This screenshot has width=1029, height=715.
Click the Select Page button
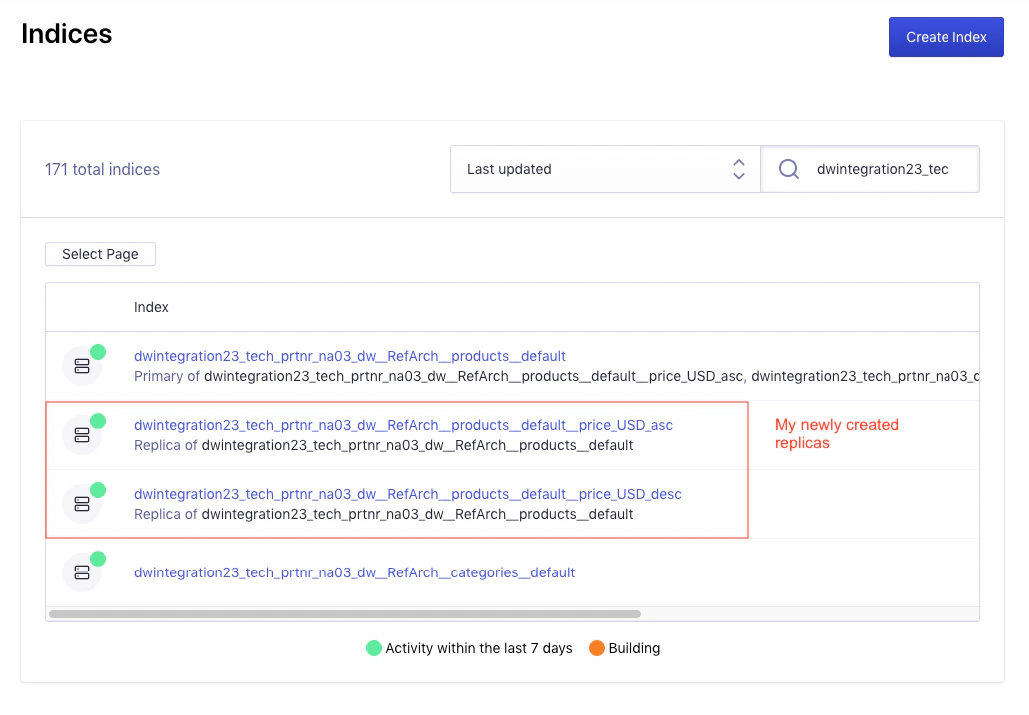point(100,254)
